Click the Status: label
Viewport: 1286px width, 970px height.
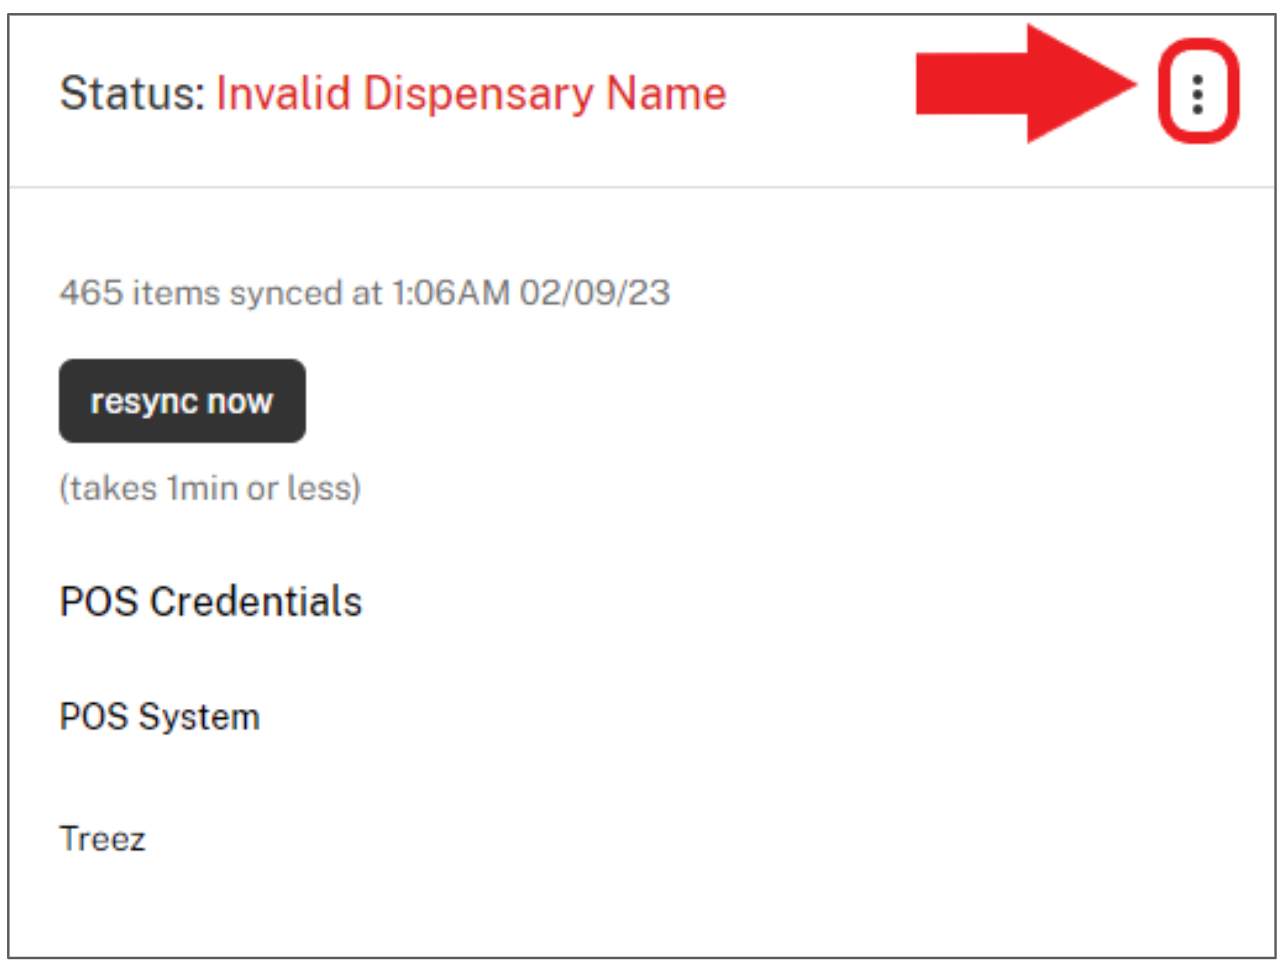click(x=132, y=94)
